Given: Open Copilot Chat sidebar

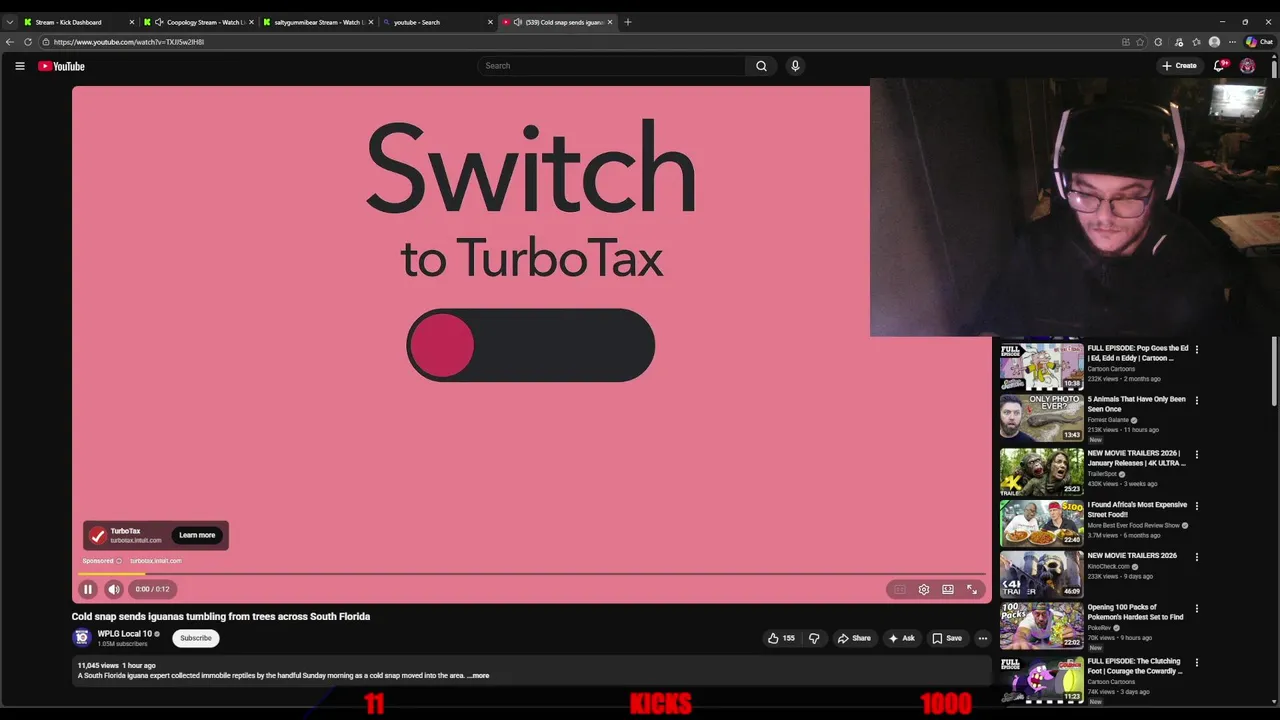Looking at the screenshot, I should tap(1259, 42).
